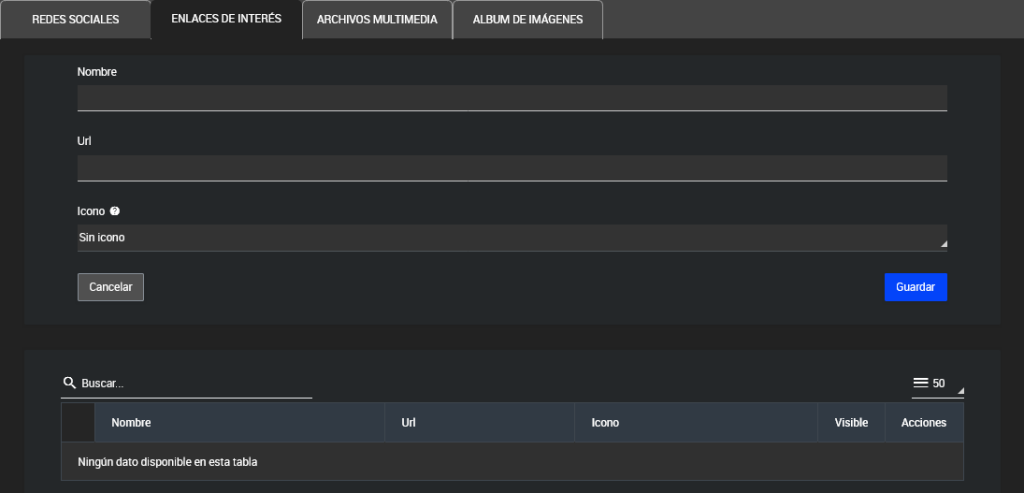1024x493 pixels.
Task: Select the Enlaces de Interés tab
Action: pyautogui.click(x=226, y=19)
